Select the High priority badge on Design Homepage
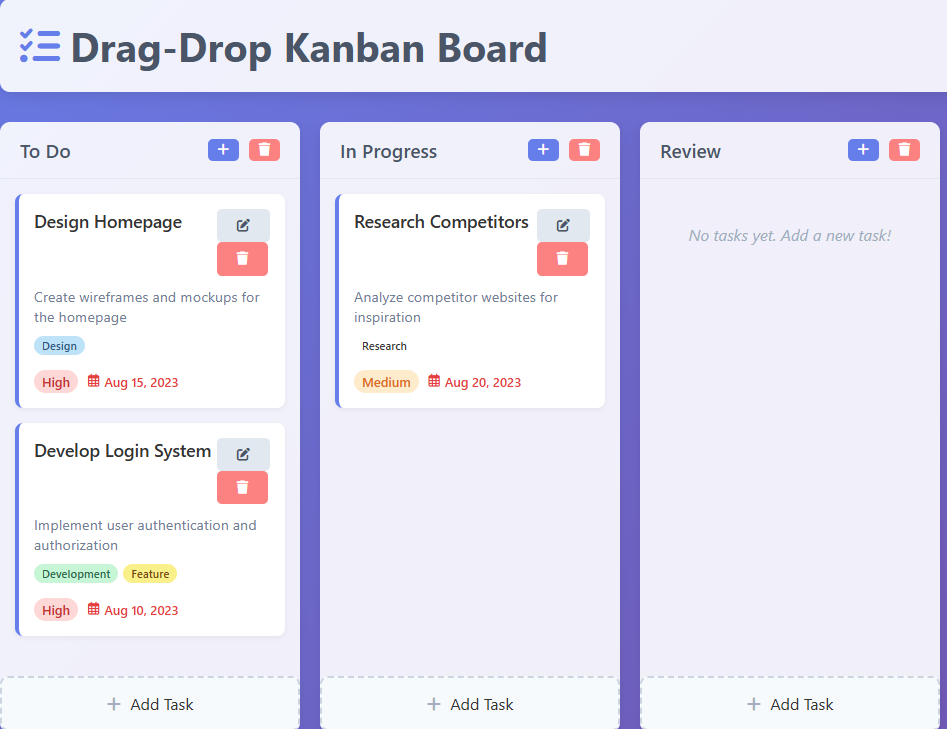Image resolution: width=947 pixels, height=729 pixels. (x=55, y=381)
